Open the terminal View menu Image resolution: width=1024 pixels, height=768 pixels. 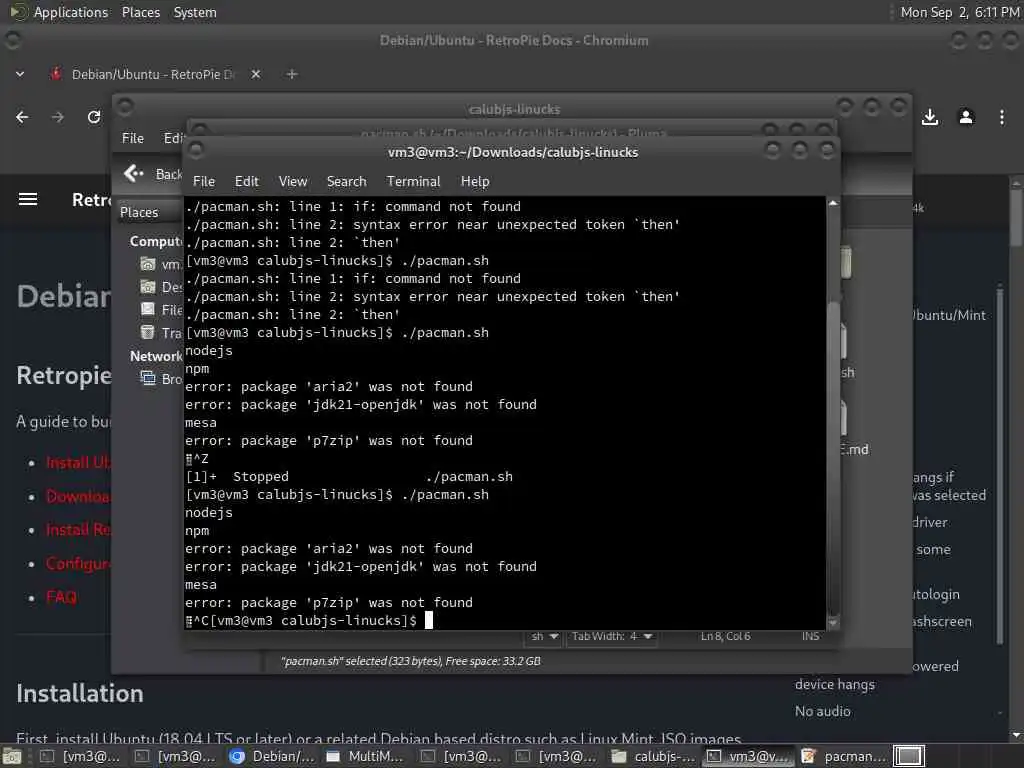point(293,182)
